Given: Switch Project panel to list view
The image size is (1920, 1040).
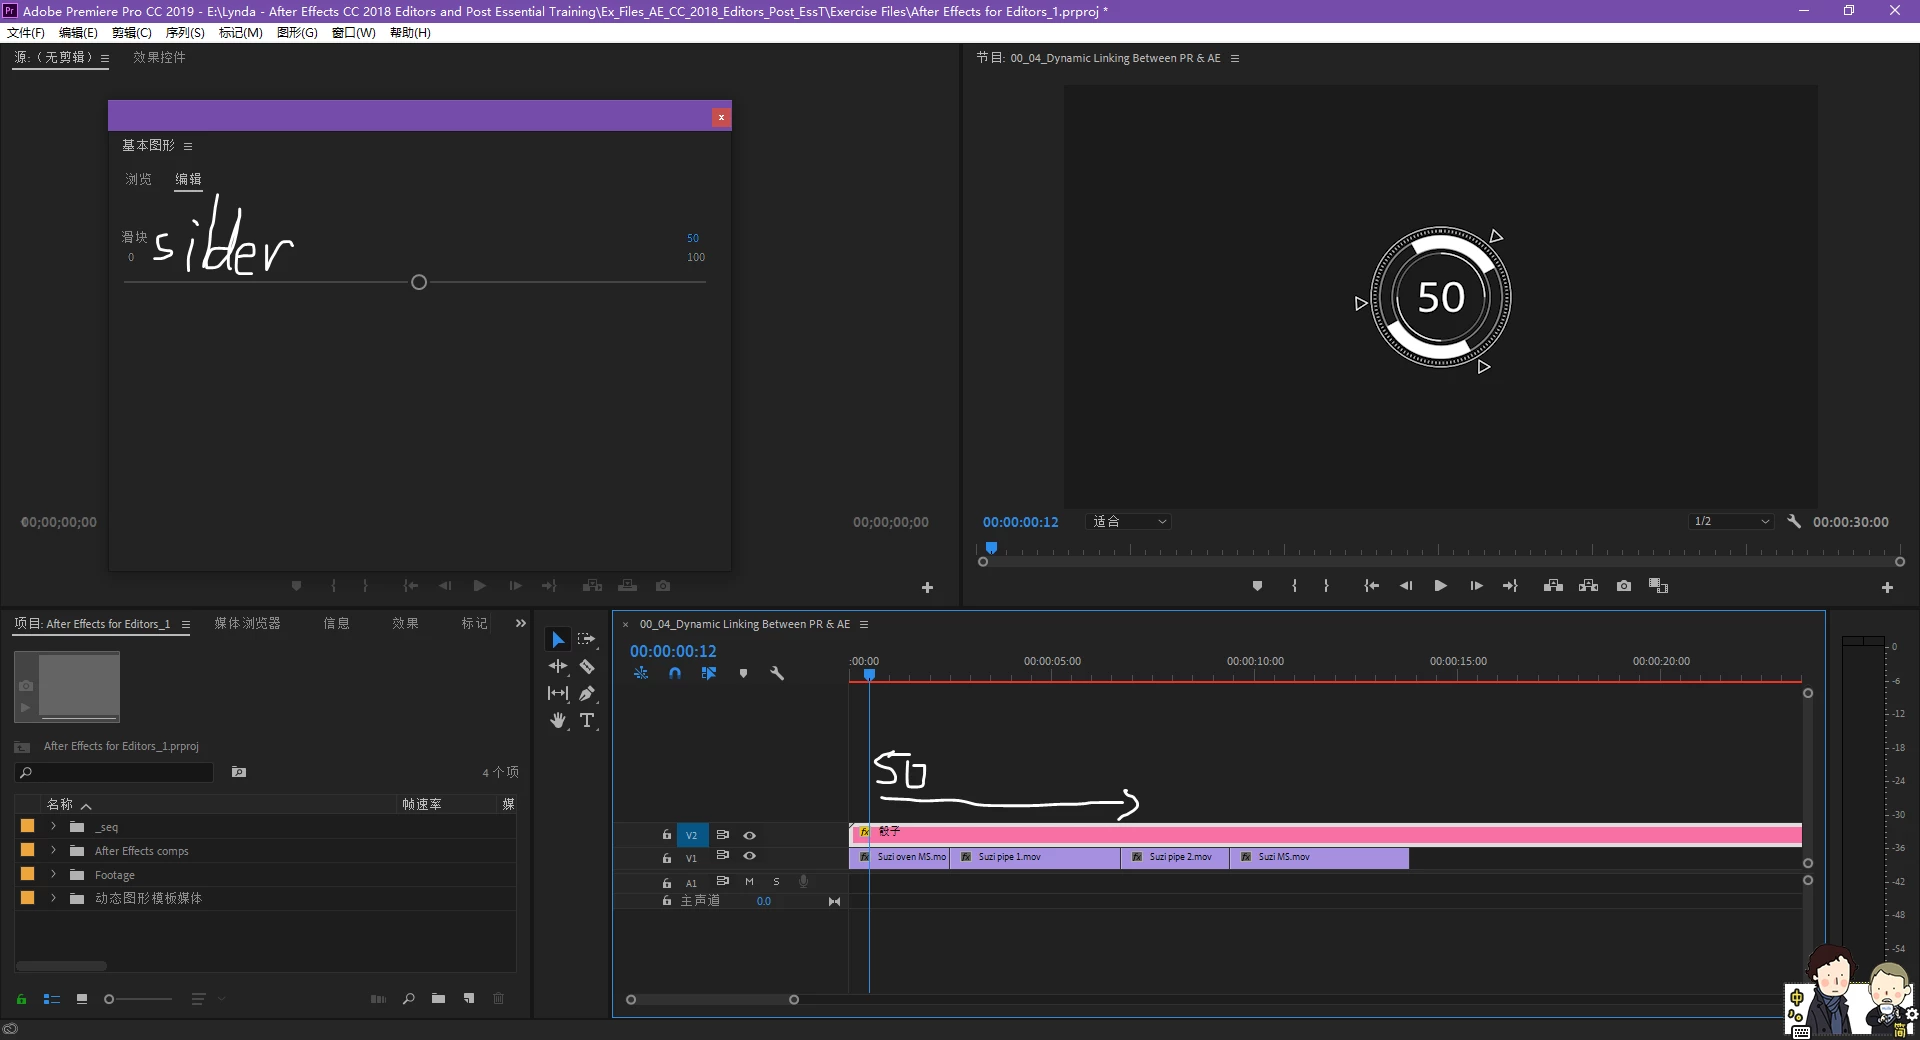Looking at the screenshot, I should [x=52, y=998].
